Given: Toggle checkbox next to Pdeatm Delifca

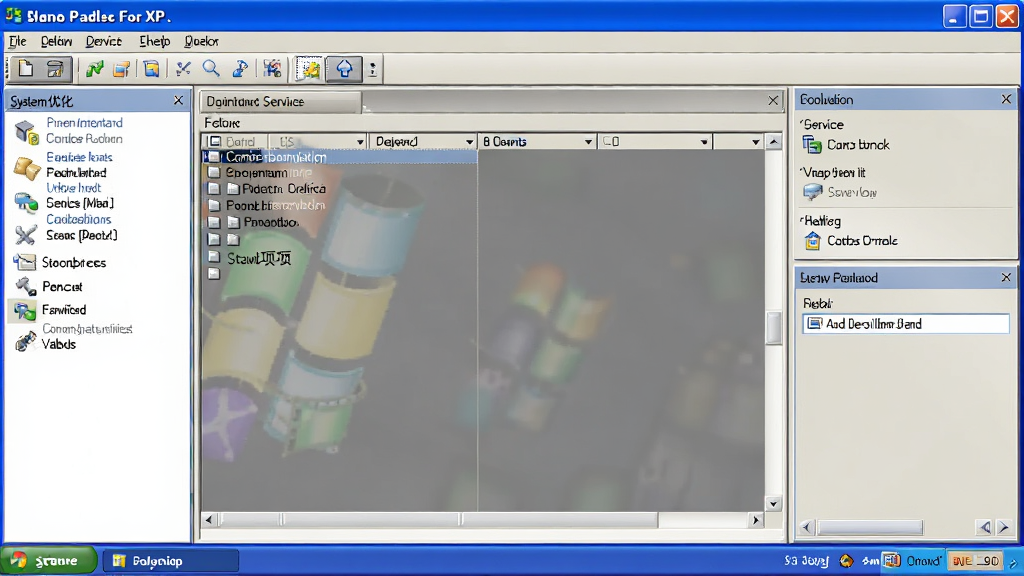Looking at the screenshot, I should (x=214, y=188).
